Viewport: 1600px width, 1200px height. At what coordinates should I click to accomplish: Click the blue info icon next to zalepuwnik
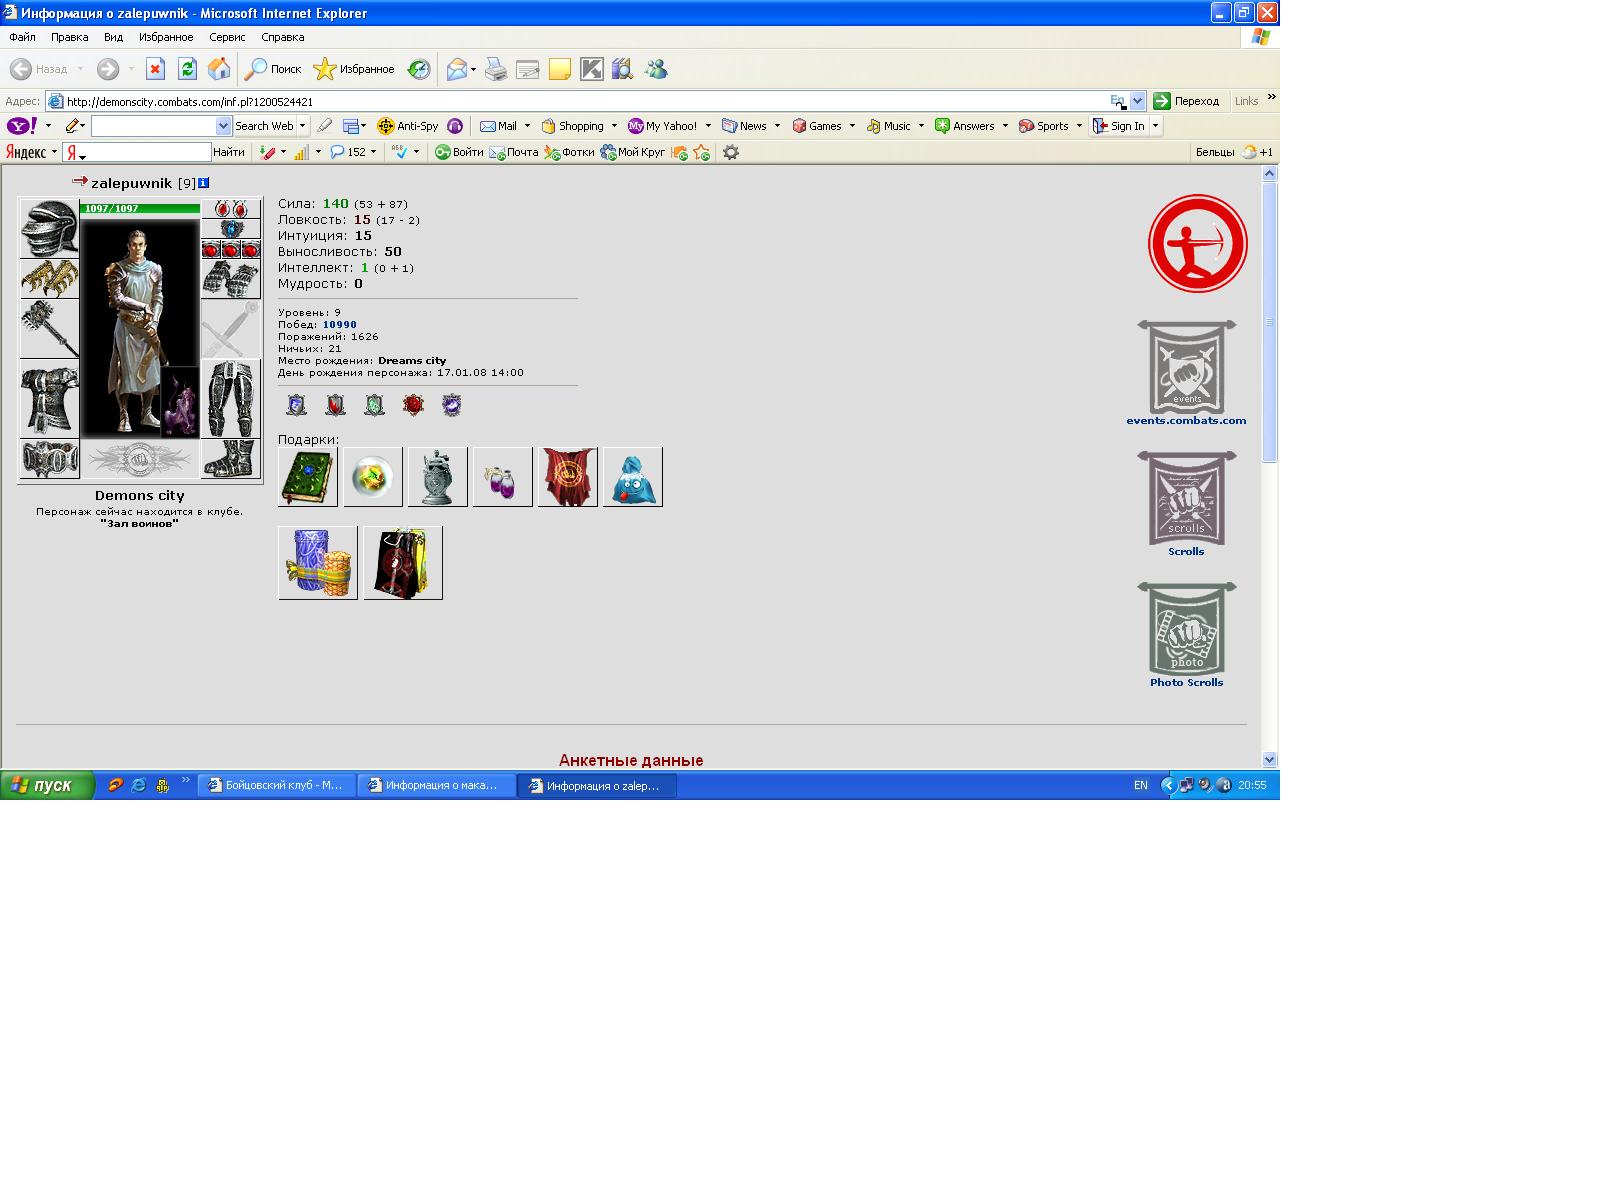203,183
